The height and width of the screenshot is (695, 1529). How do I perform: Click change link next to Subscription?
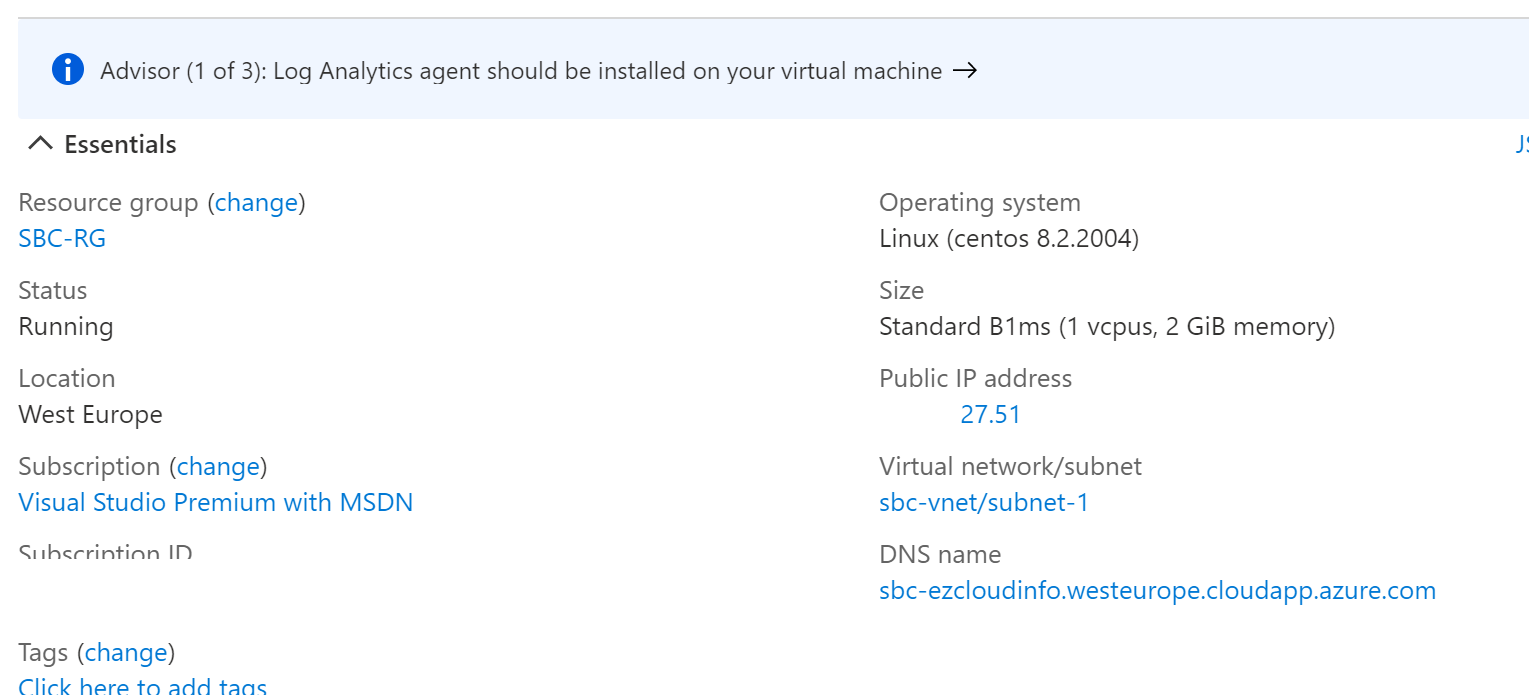coord(218,467)
